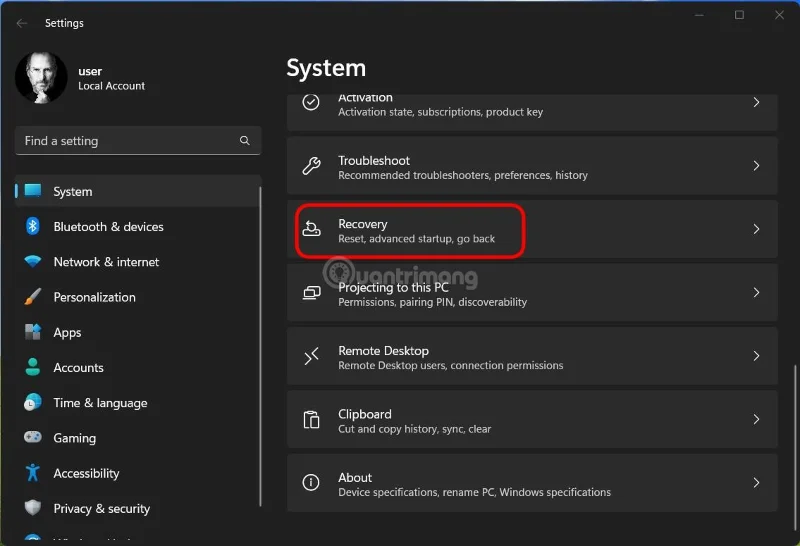The width and height of the screenshot is (800, 546).
Task: Open Clipboard chevron arrow
Action: 756,419
